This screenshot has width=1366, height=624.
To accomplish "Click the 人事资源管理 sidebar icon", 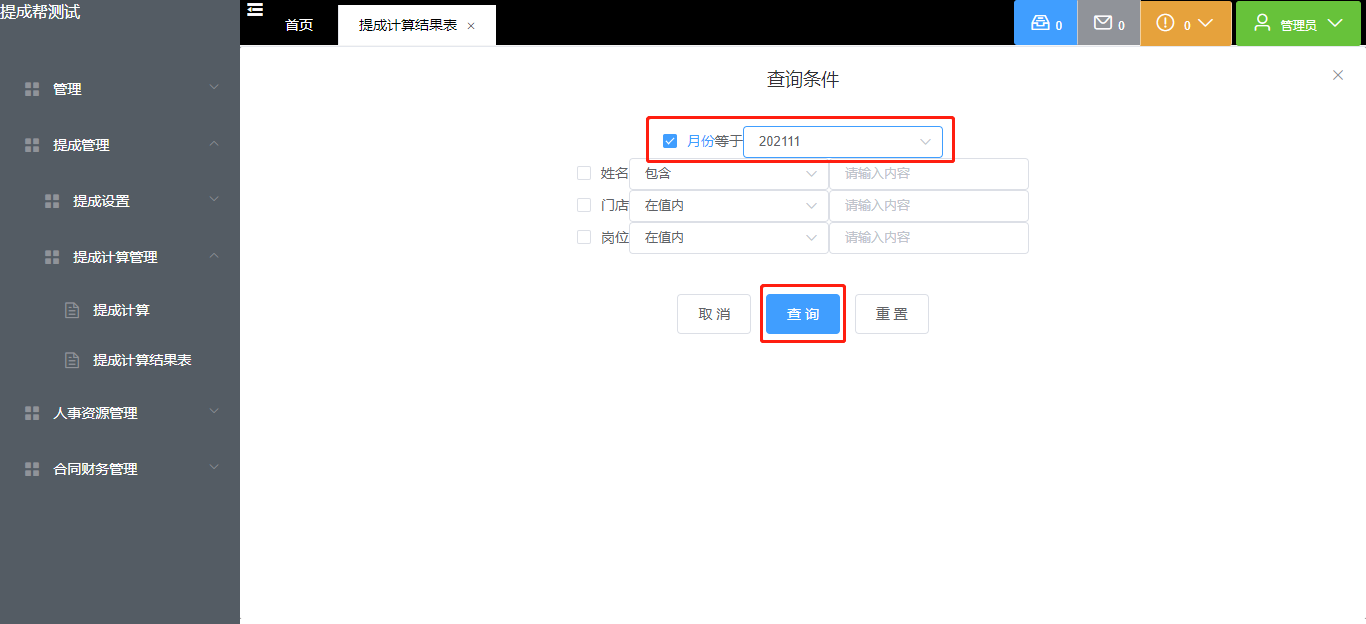I will click(31, 412).
